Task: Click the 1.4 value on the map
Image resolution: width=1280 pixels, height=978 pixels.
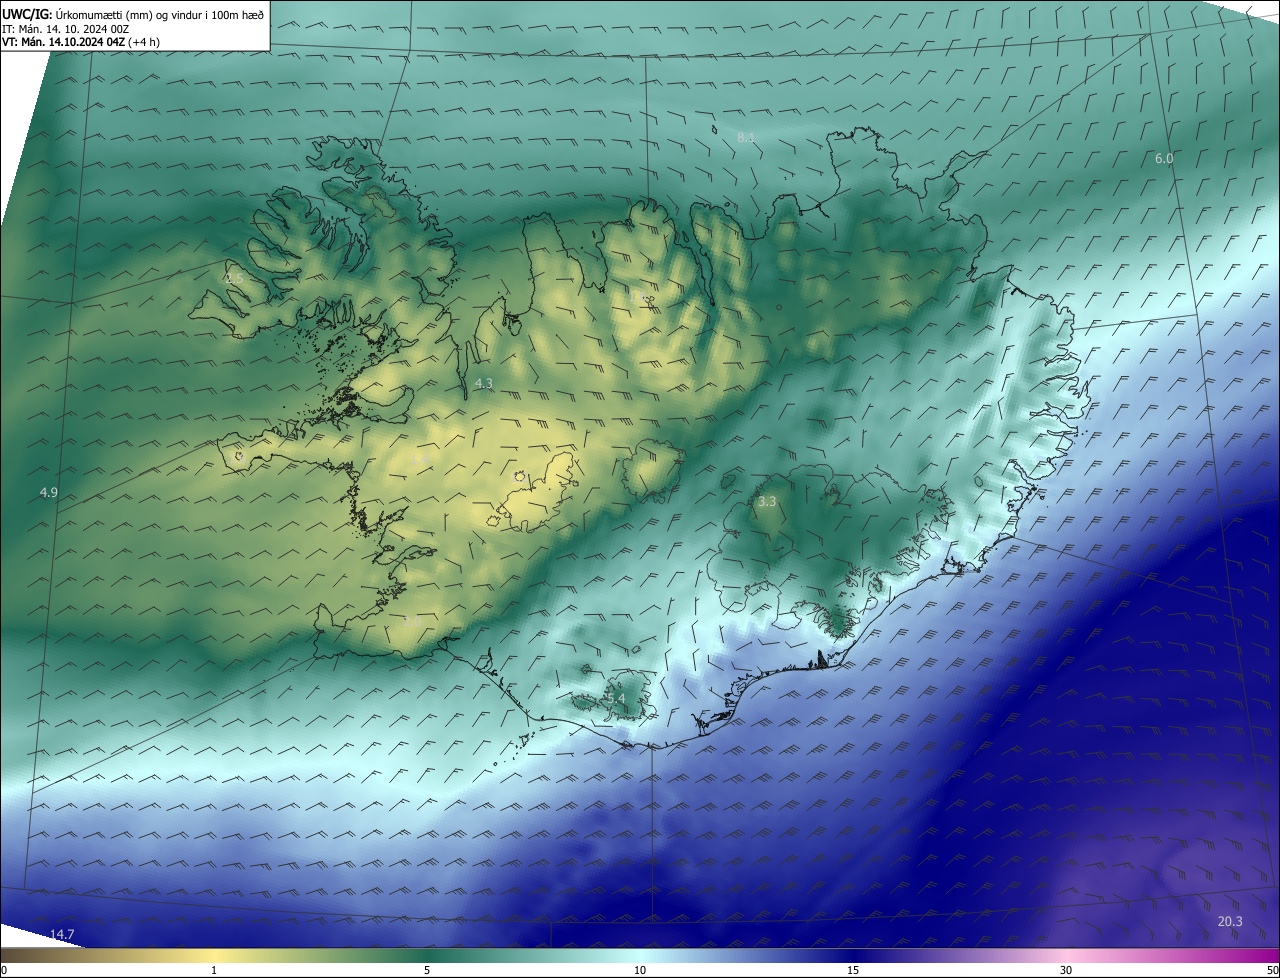Action: pos(421,459)
